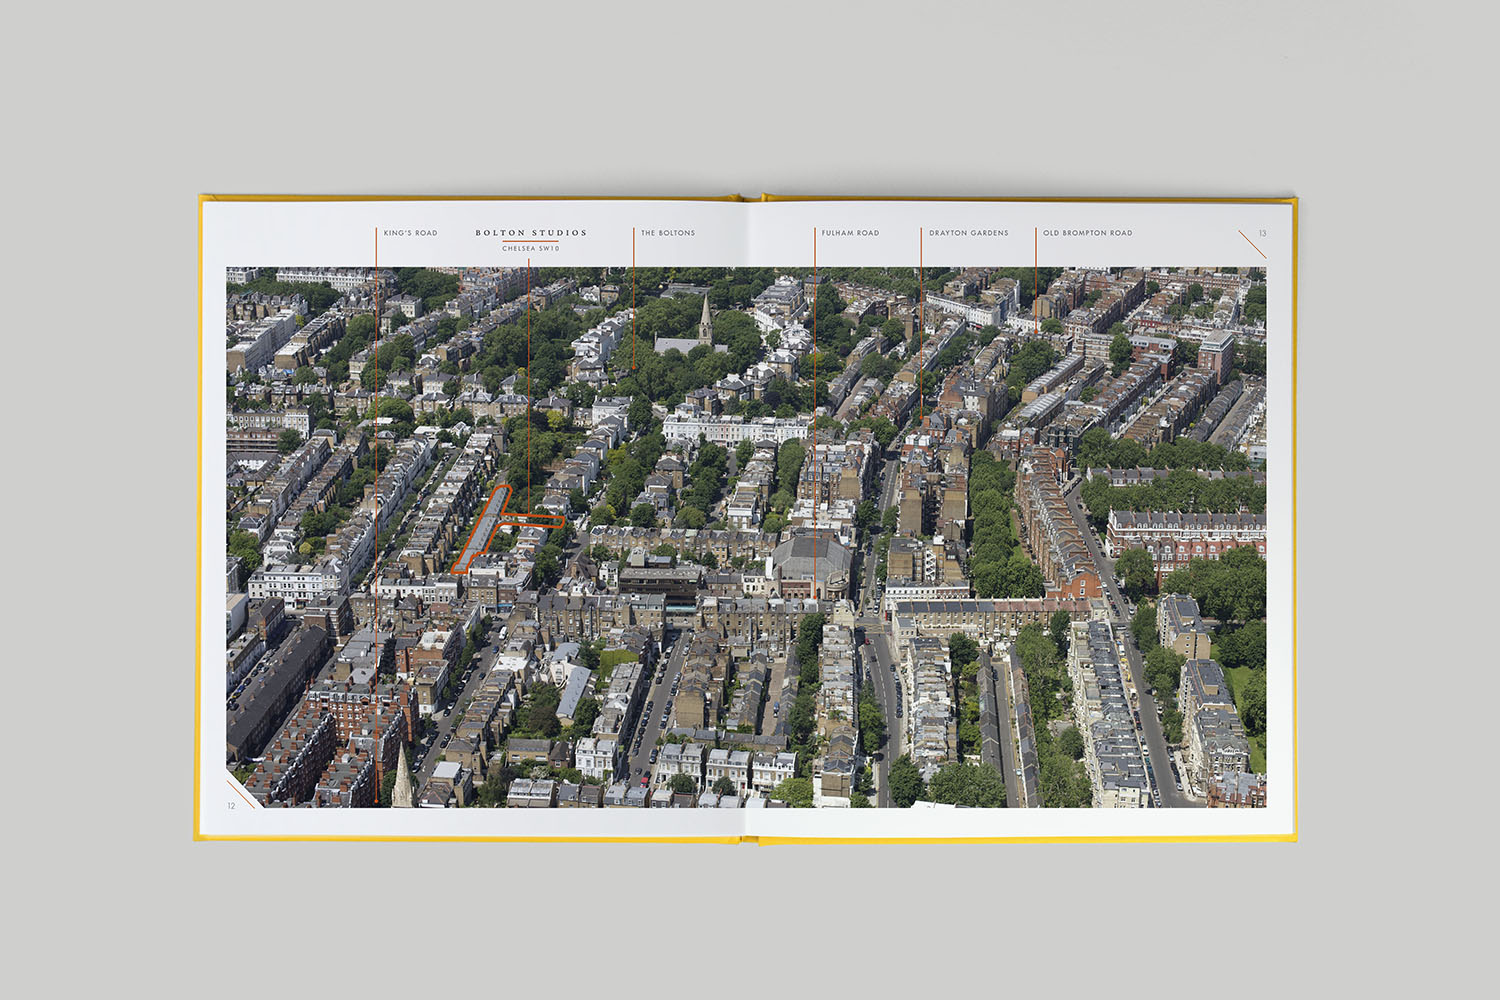Click page number 13

click(x=1262, y=233)
